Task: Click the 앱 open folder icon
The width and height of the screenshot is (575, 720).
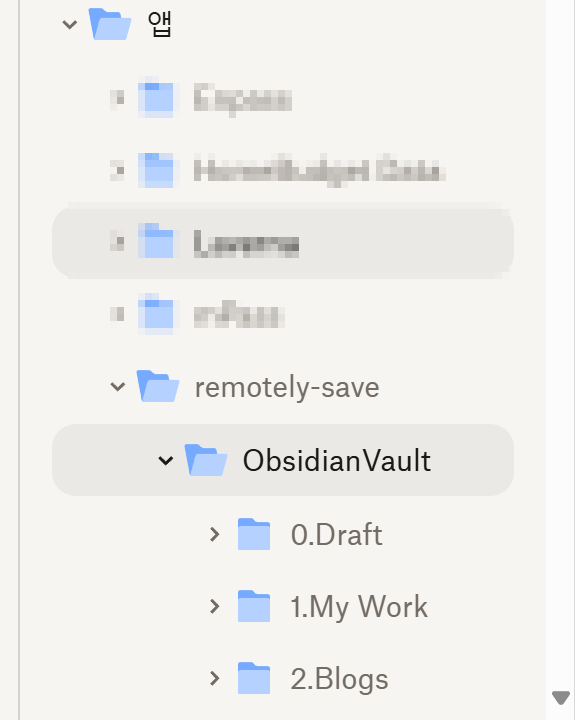Action: point(110,24)
